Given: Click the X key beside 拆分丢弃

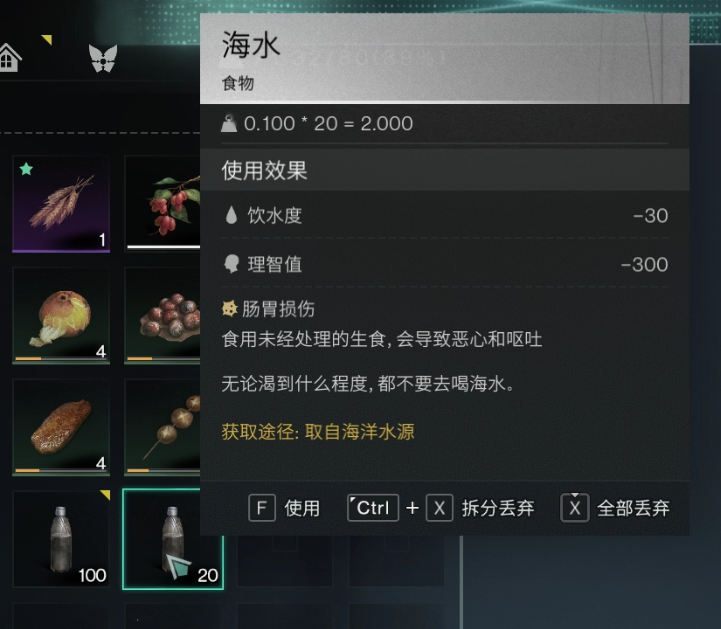Looking at the screenshot, I should [x=440, y=508].
